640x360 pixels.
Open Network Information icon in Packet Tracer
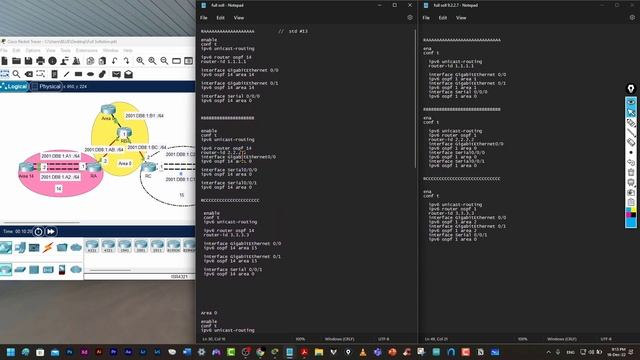pyautogui.click(x=52, y=61)
